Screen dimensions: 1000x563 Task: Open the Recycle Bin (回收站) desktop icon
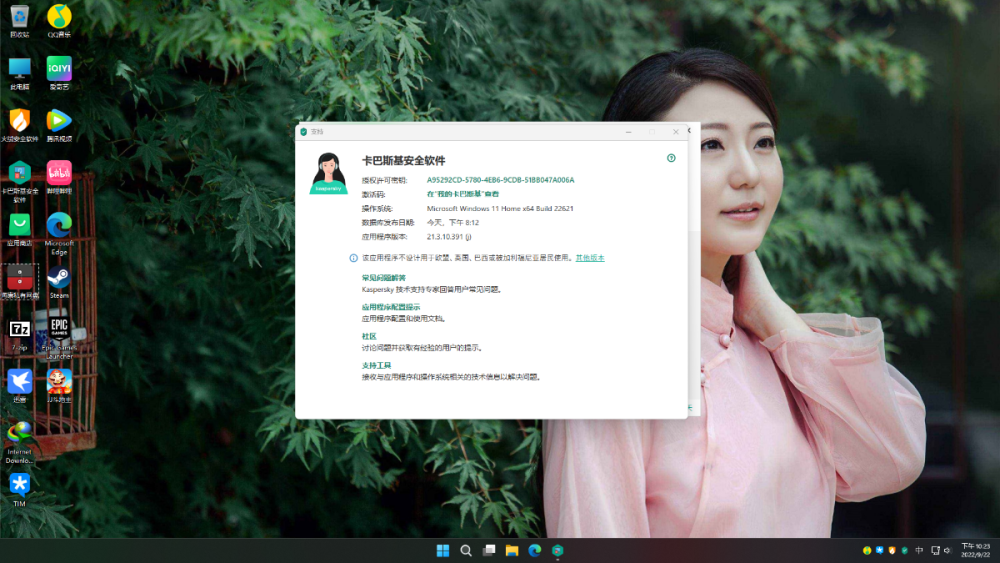pos(20,21)
